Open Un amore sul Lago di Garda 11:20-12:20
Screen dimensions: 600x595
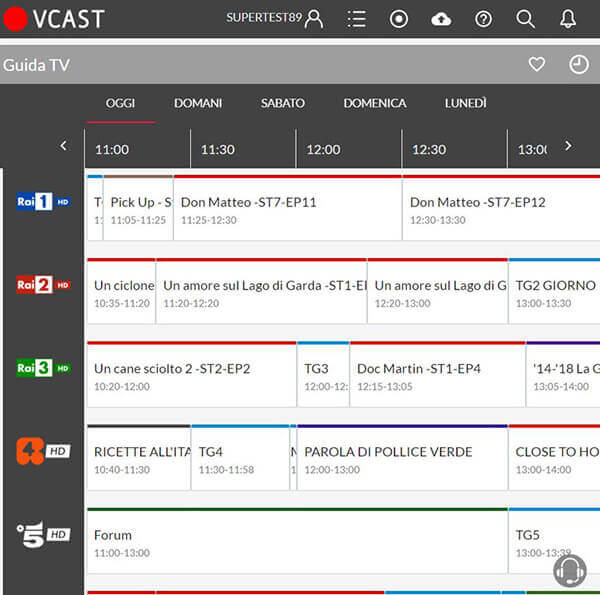(x=261, y=292)
